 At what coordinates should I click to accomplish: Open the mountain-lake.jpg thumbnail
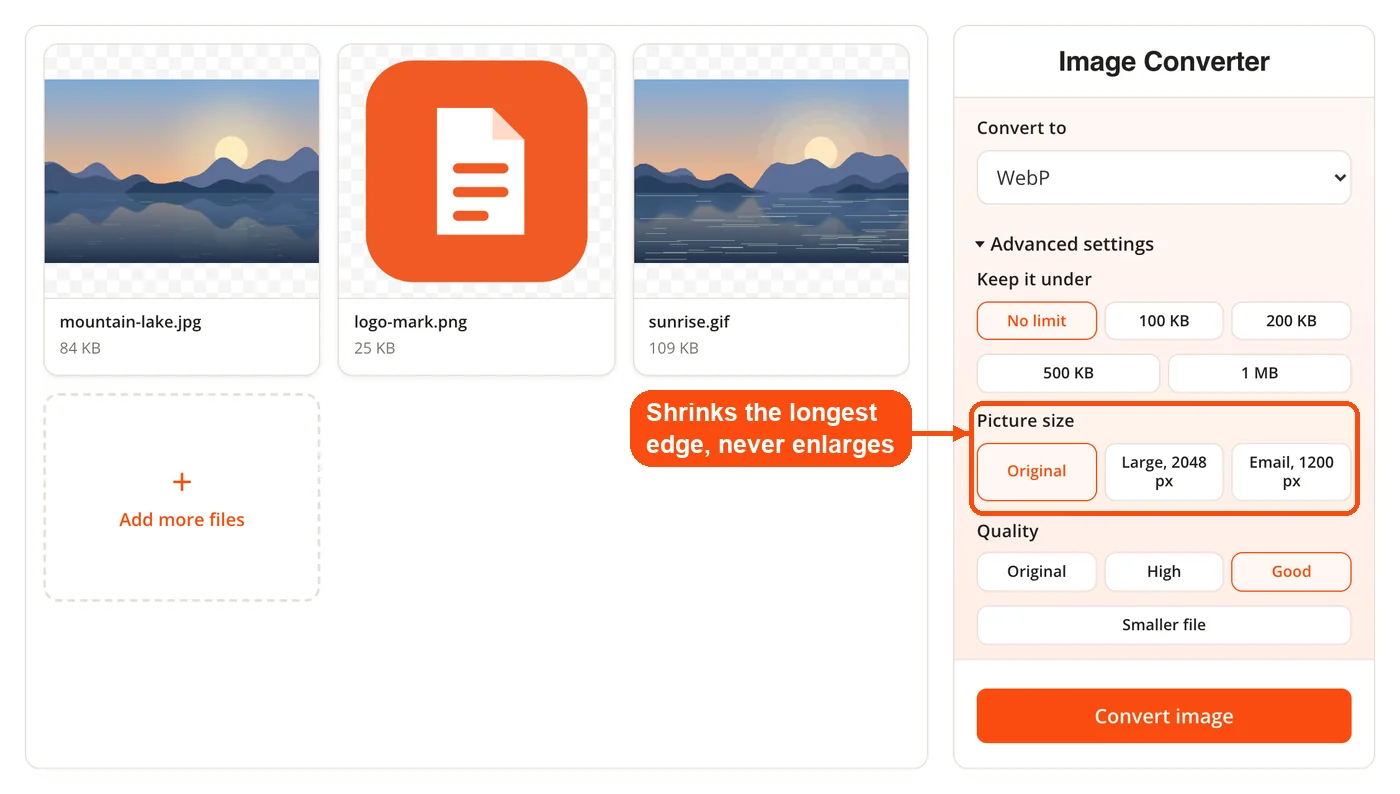click(x=182, y=171)
